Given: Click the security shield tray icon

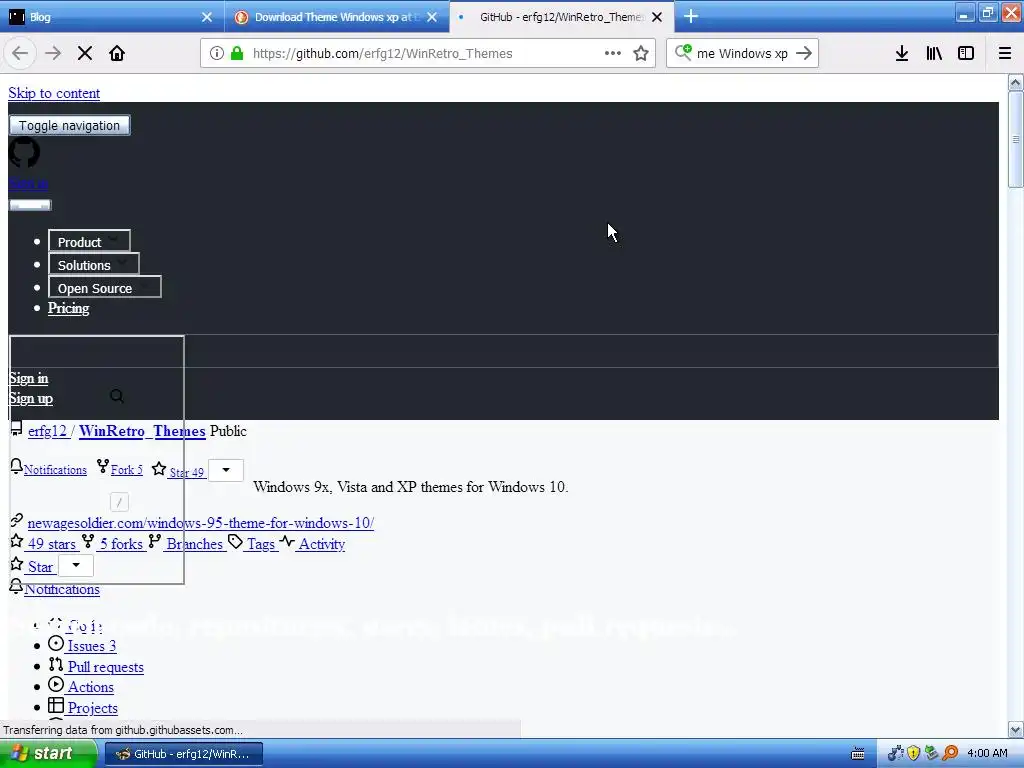Looking at the screenshot, I should pyautogui.click(x=914, y=753).
